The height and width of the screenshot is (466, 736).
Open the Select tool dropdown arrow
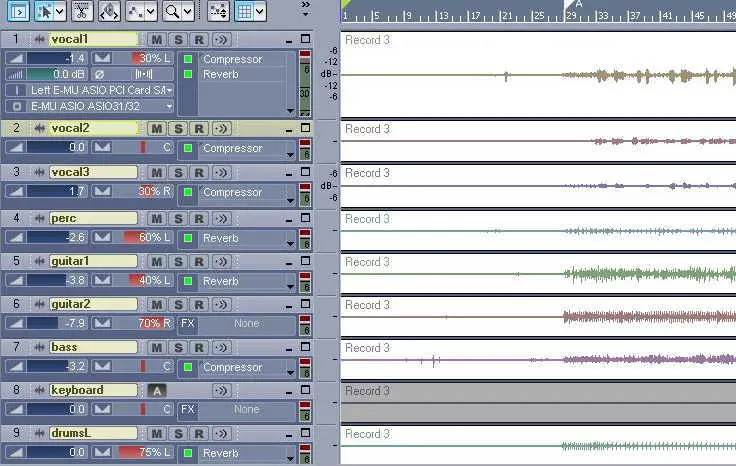pos(60,11)
